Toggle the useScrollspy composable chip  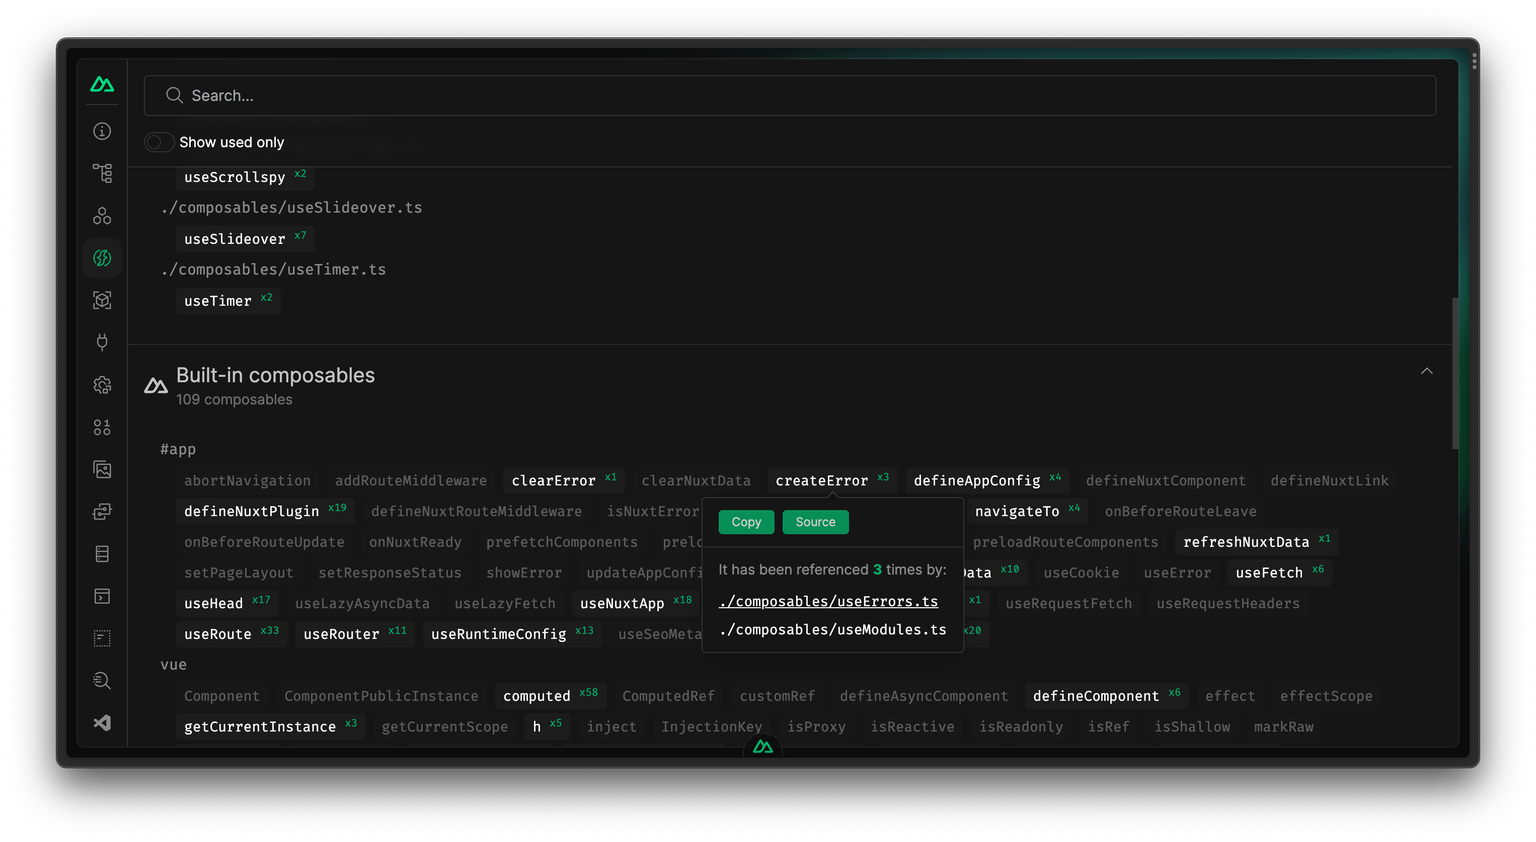(x=245, y=177)
